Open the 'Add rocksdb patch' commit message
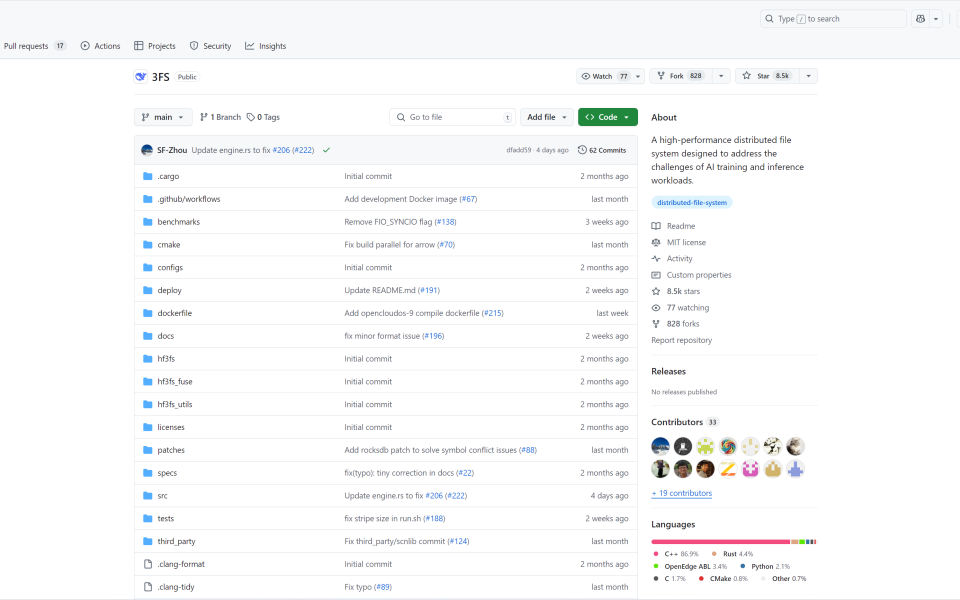 pyautogui.click(x=430, y=450)
